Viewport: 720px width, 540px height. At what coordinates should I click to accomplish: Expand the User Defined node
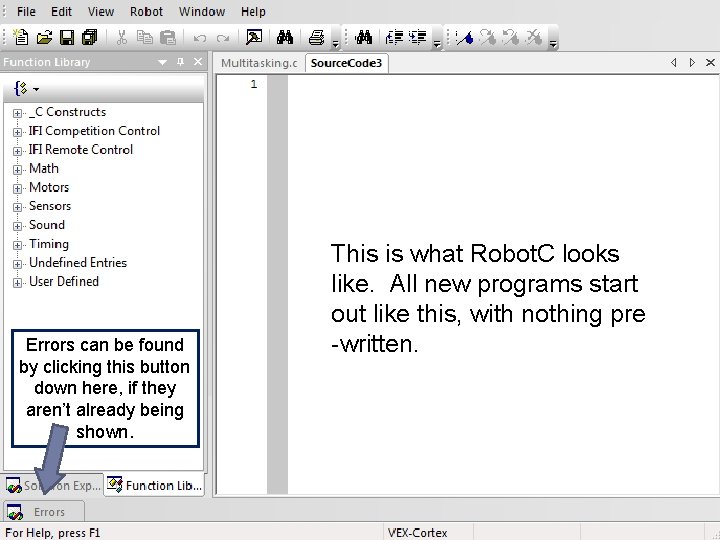[17, 282]
